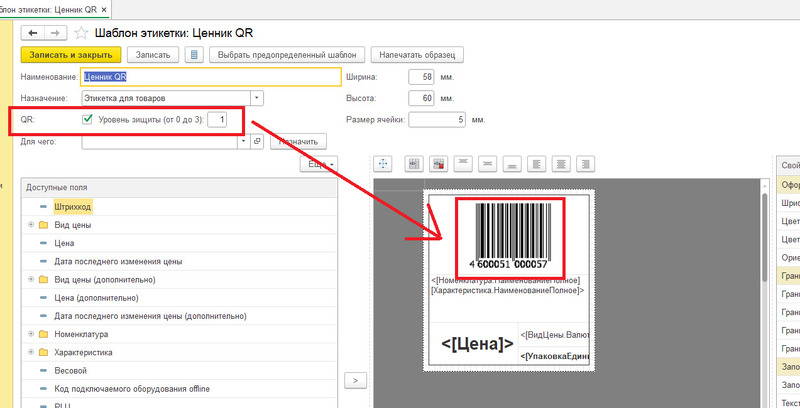The image size is (800, 408).
Task: Click the back navigation arrow
Action: pyautogui.click(x=33, y=32)
